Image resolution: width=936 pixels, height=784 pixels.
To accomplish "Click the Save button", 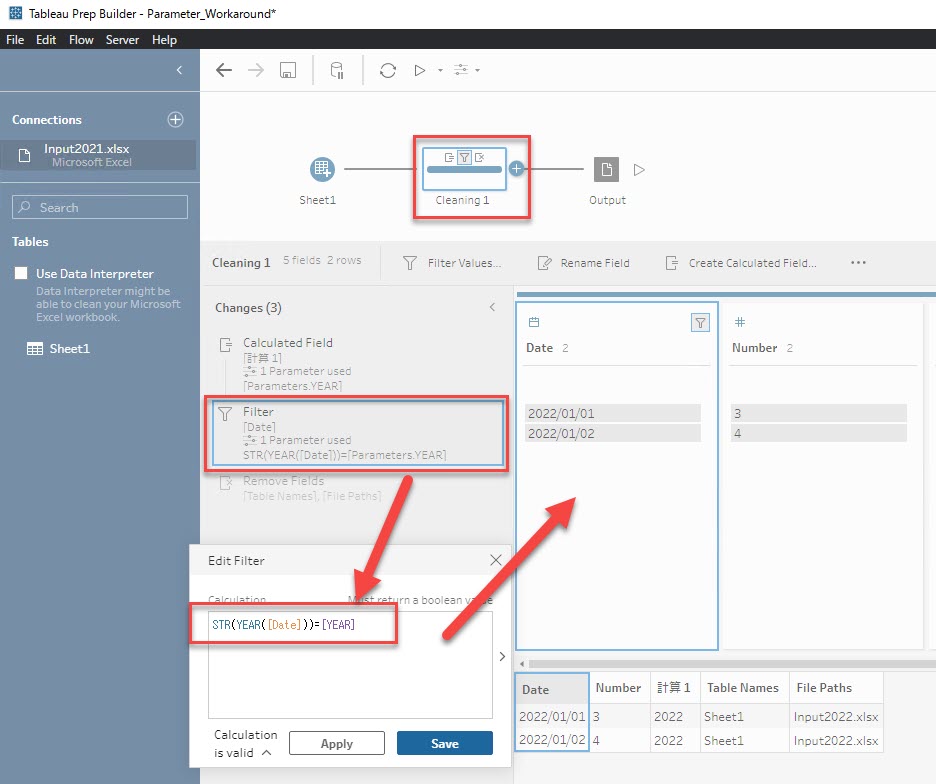I will click(x=445, y=743).
